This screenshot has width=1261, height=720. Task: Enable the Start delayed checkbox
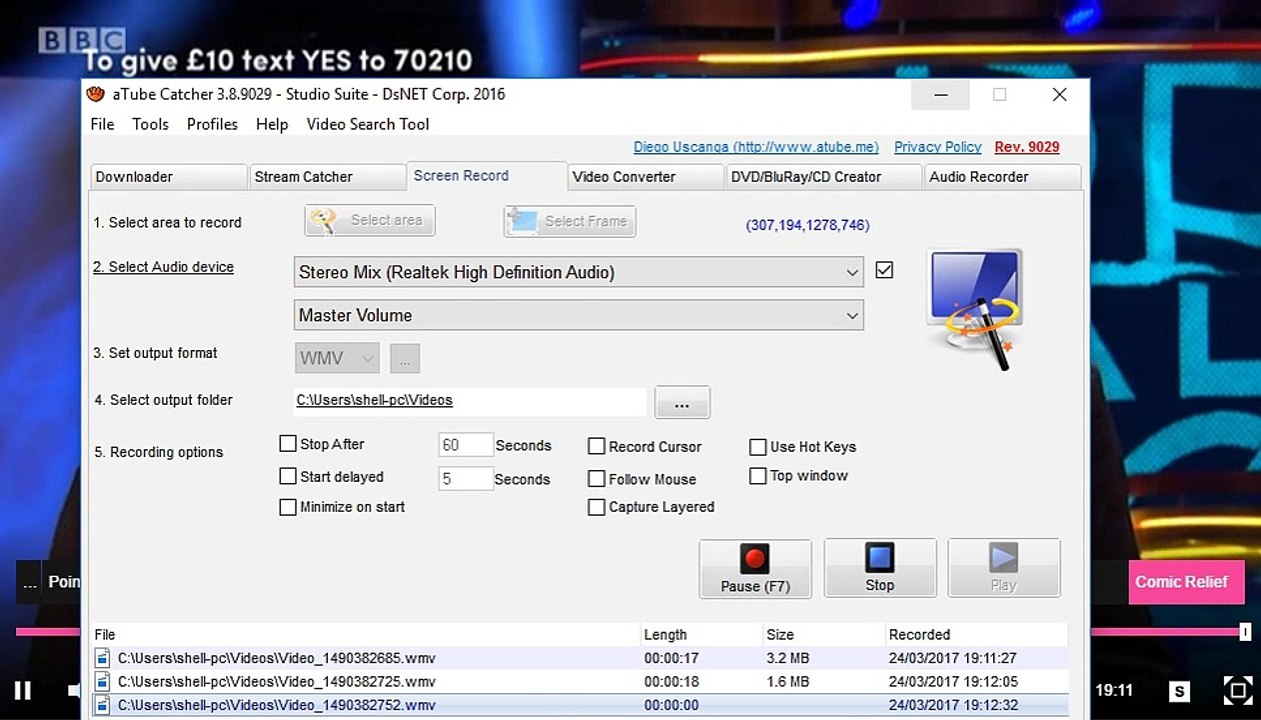[288, 476]
